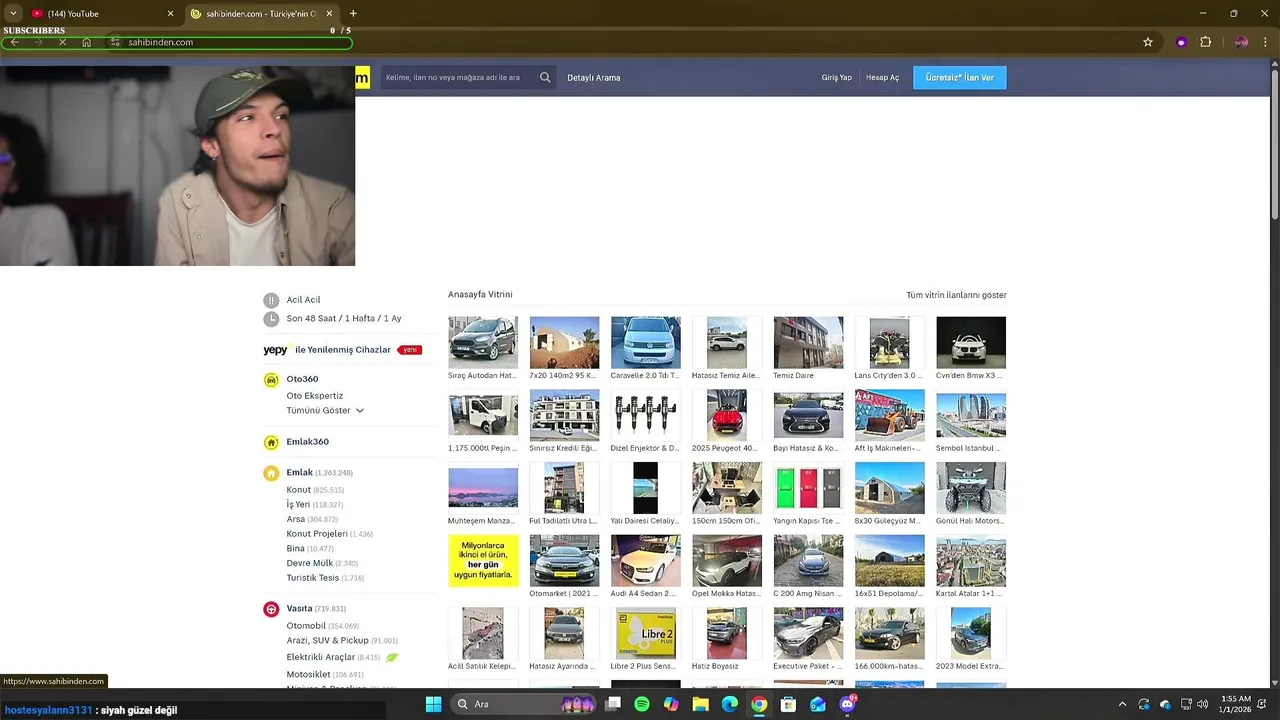Image resolution: width=1280 pixels, height=720 pixels.
Task: Click the electric leaf icon by Elektrikli Araçlar
Action: click(x=392, y=657)
